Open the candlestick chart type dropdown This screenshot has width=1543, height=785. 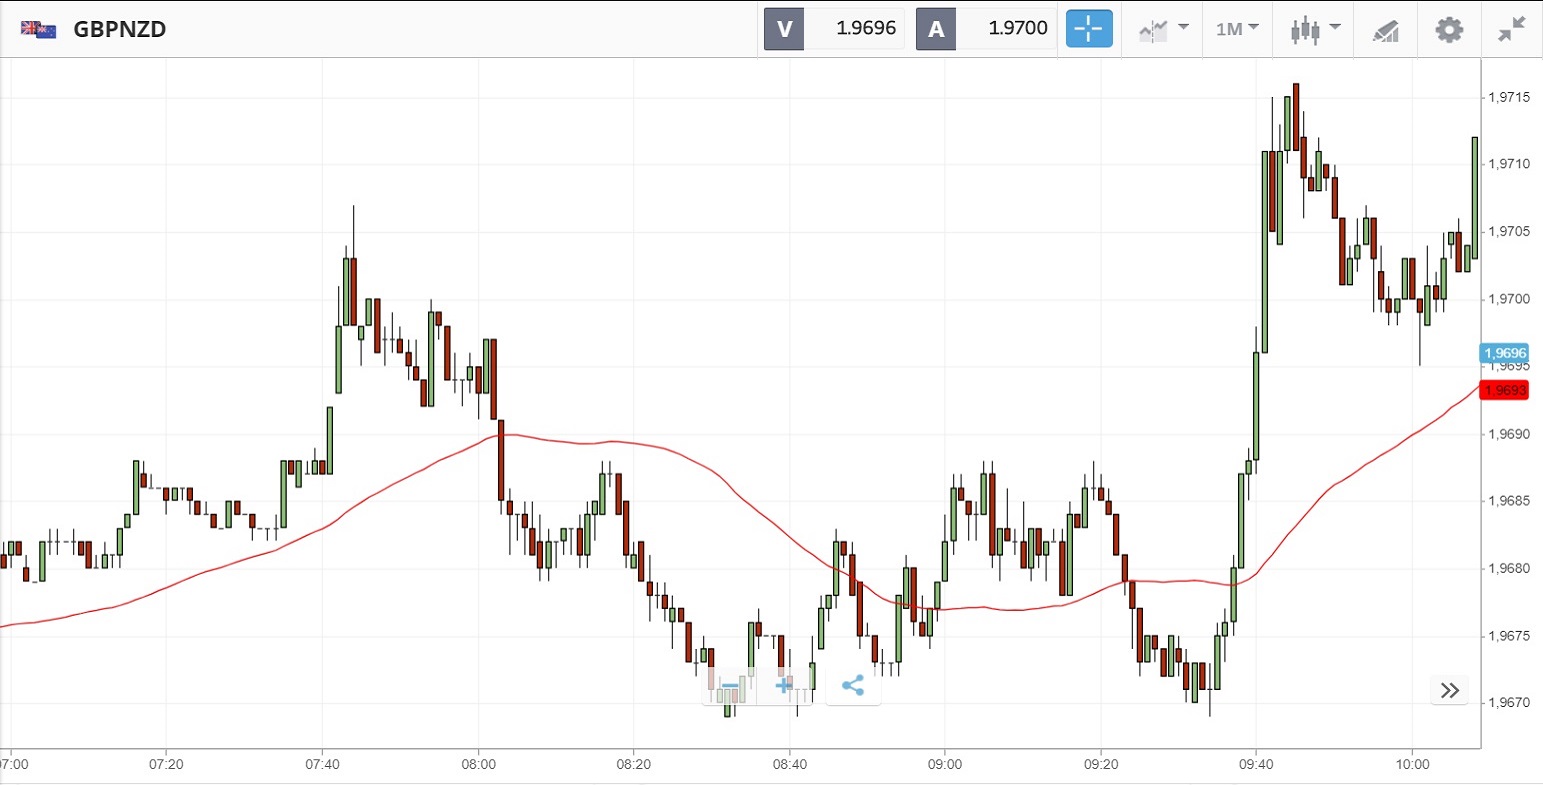click(x=1314, y=29)
